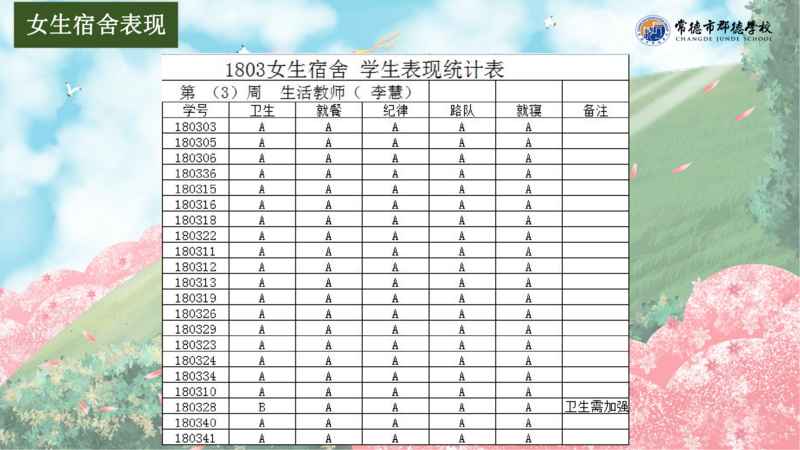Select the 路队 column header
Screen dimensions: 800x450
(x=462, y=110)
